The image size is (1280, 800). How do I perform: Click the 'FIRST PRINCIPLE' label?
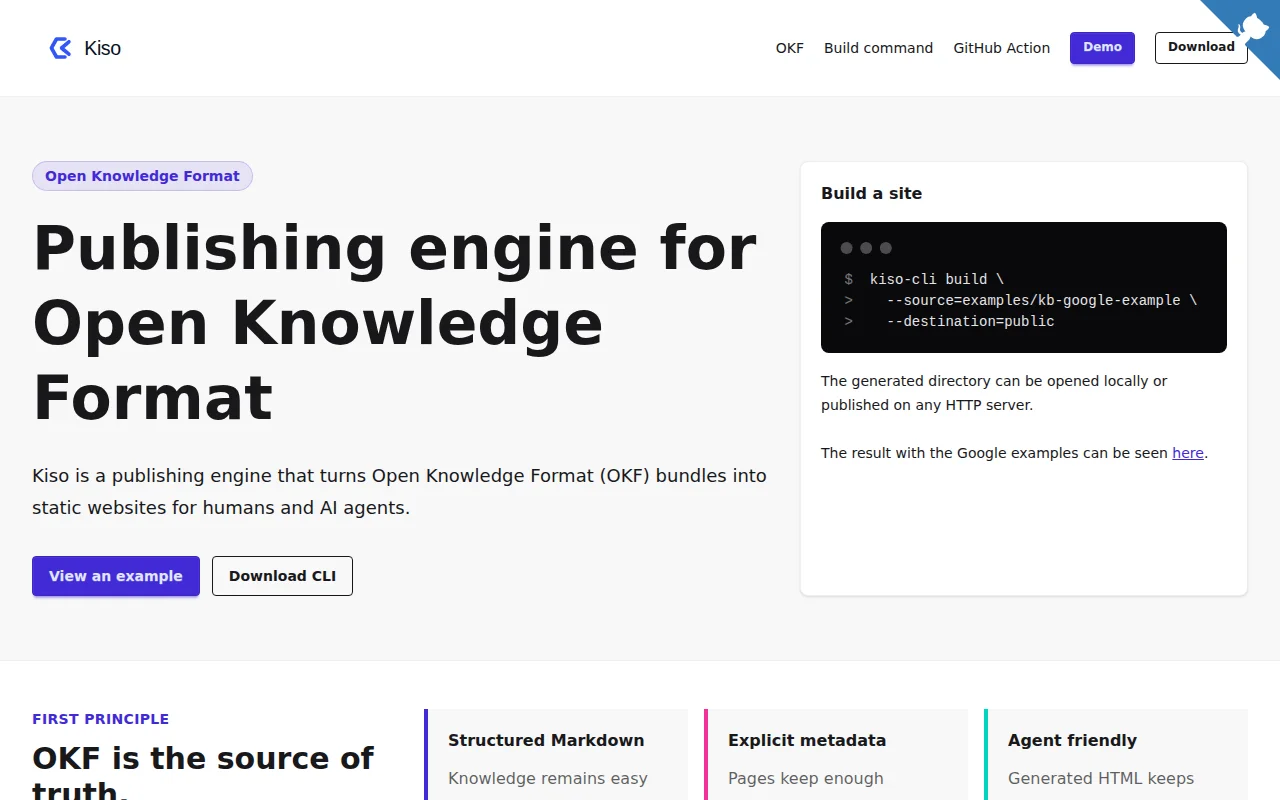pyautogui.click(x=100, y=719)
